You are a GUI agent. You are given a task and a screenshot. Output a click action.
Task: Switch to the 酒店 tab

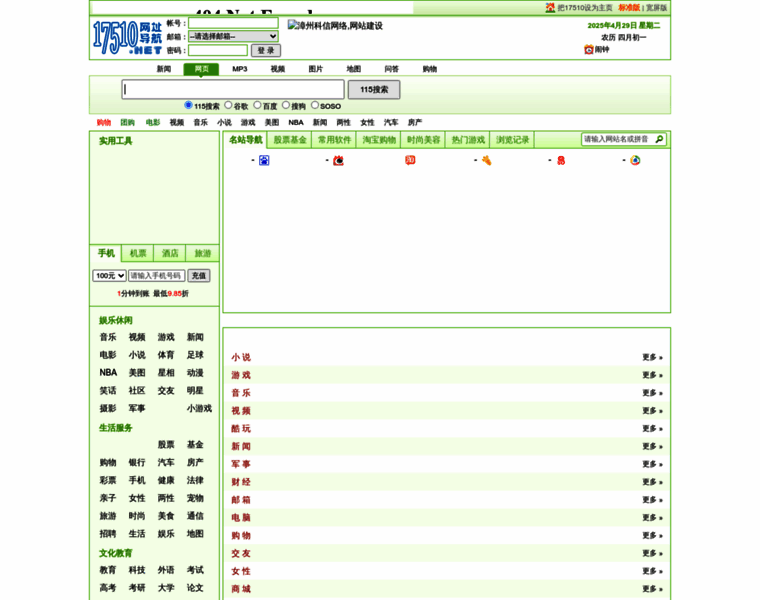(170, 253)
